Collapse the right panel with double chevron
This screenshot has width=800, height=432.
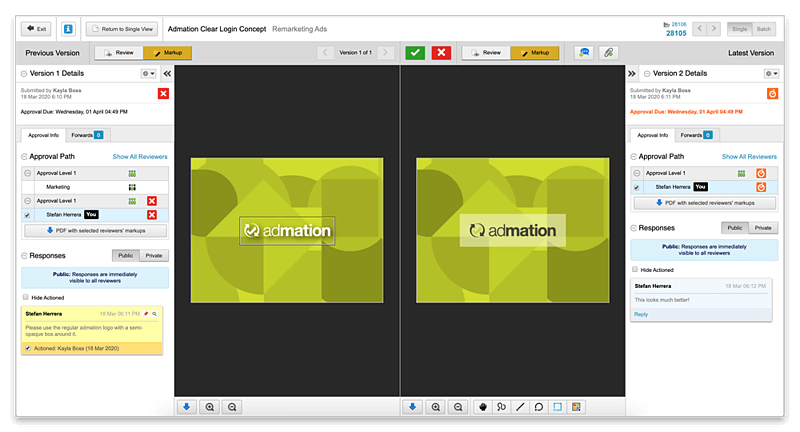632,73
